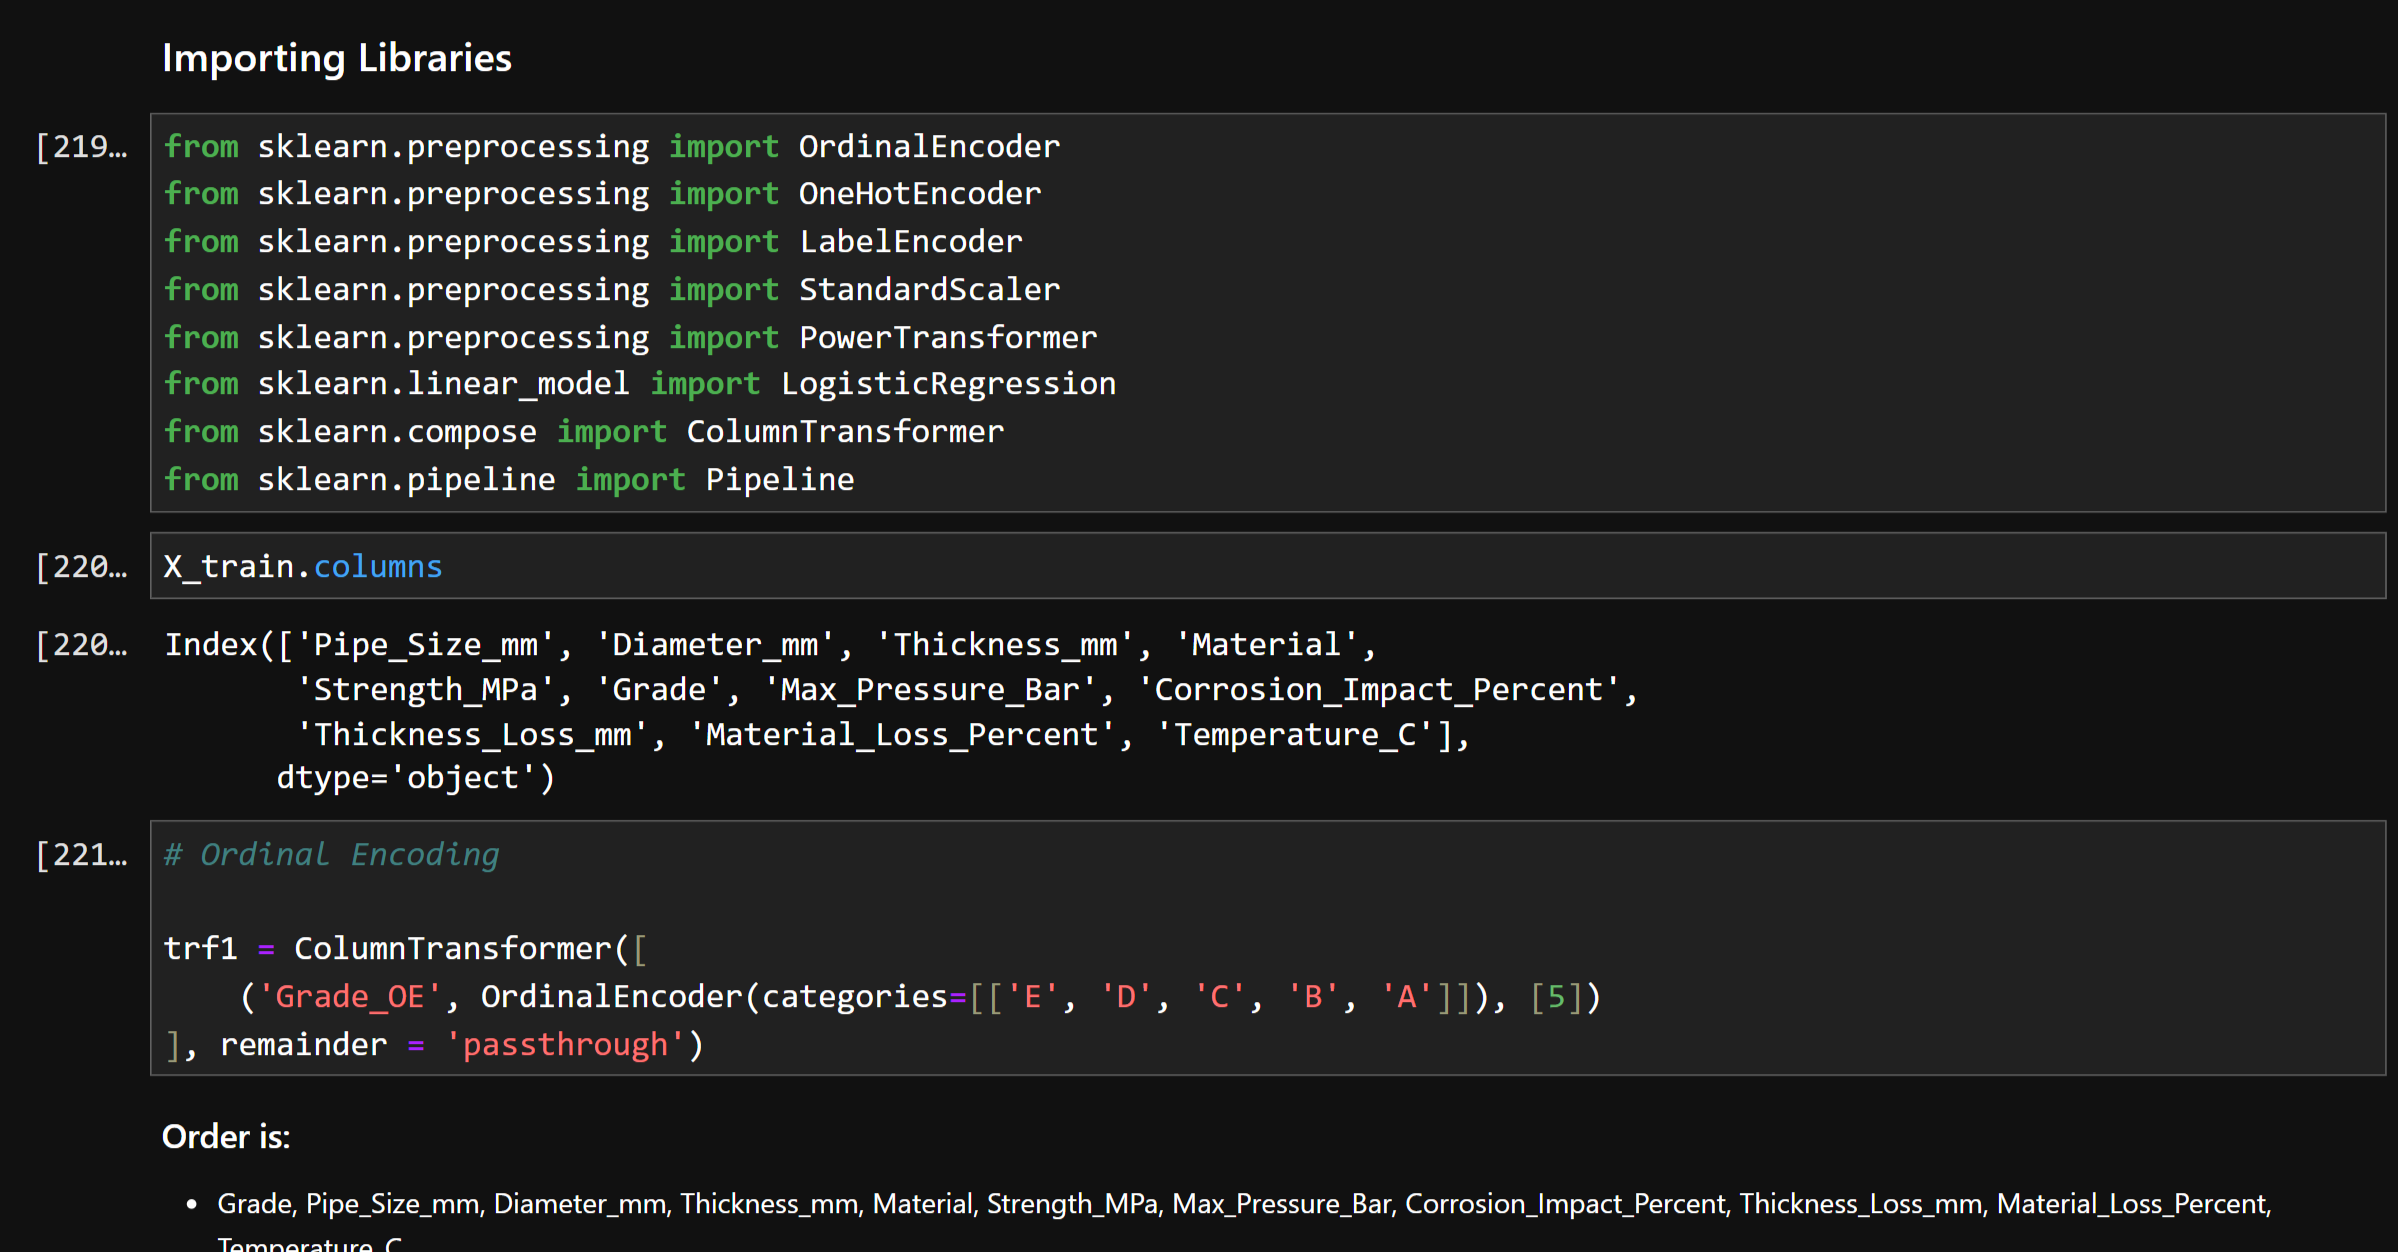Click the Importing Libraries heading
This screenshot has width=2398, height=1252.
pyautogui.click(x=336, y=58)
